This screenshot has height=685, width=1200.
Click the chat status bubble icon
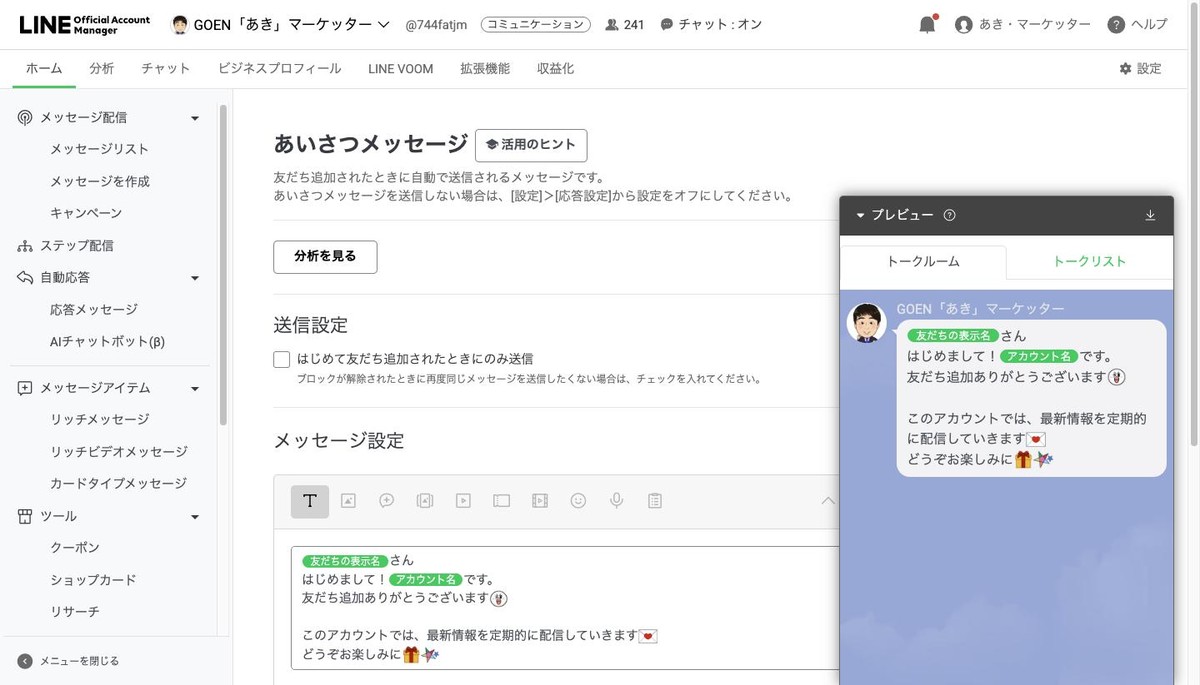[x=667, y=25]
